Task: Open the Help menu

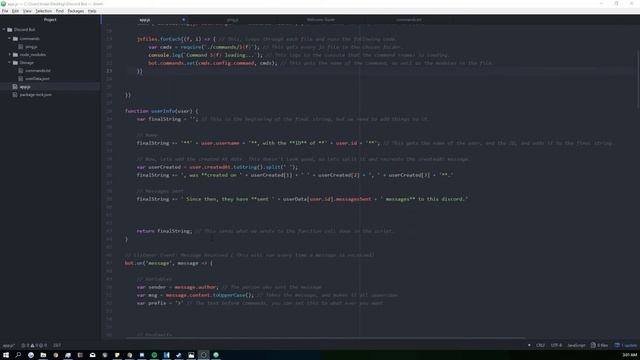Action: tap(92, 11)
